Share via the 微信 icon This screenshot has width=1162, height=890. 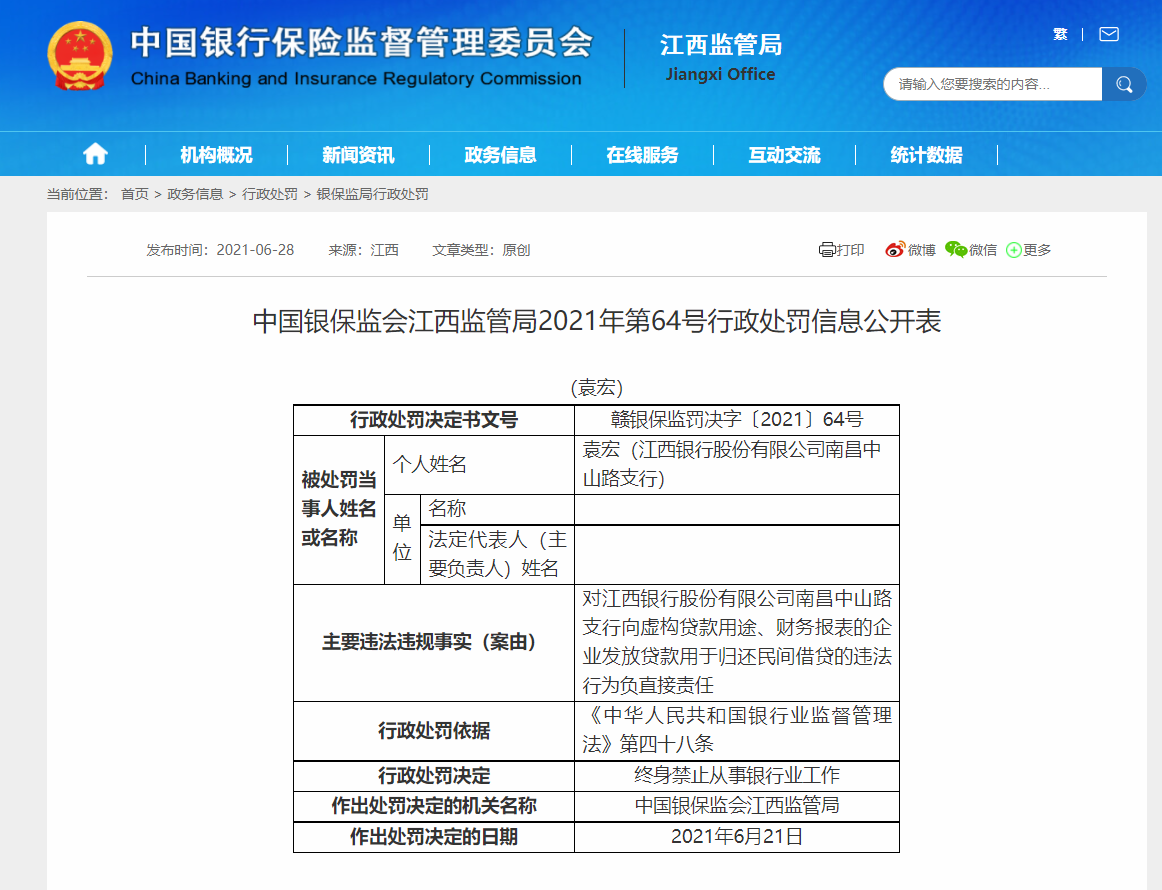point(956,250)
